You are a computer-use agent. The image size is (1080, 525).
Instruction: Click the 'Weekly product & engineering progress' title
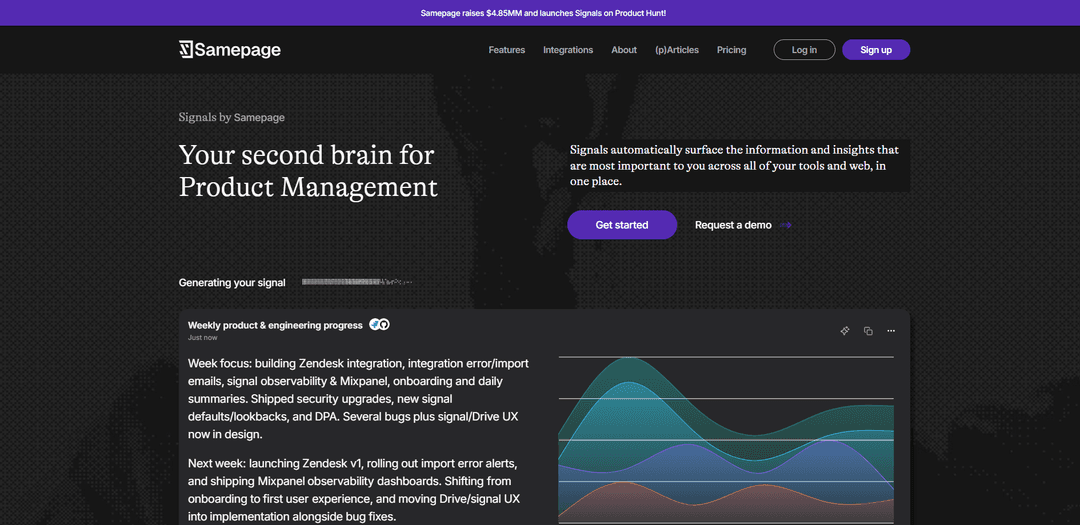click(276, 325)
